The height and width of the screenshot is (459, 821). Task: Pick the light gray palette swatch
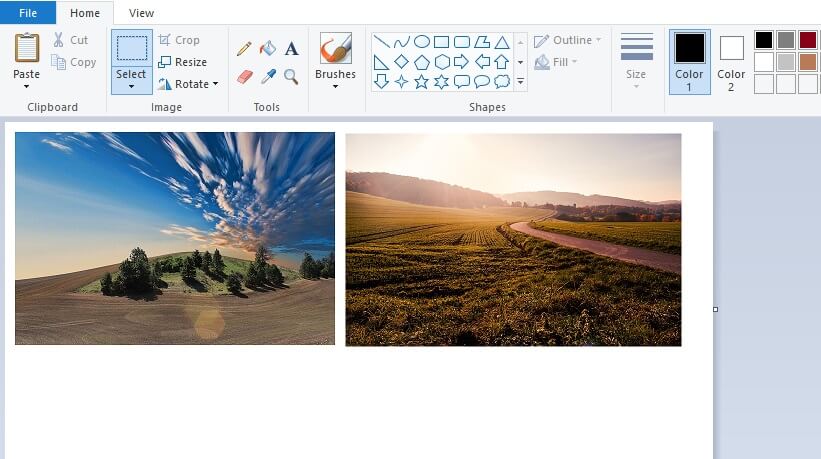(x=786, y=62)
